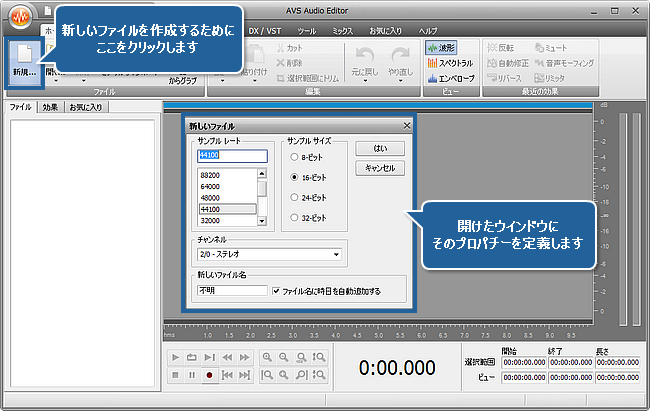Pause playback with the Pause button
Viewport: 650px width, 411px height.
pos(192,375)
